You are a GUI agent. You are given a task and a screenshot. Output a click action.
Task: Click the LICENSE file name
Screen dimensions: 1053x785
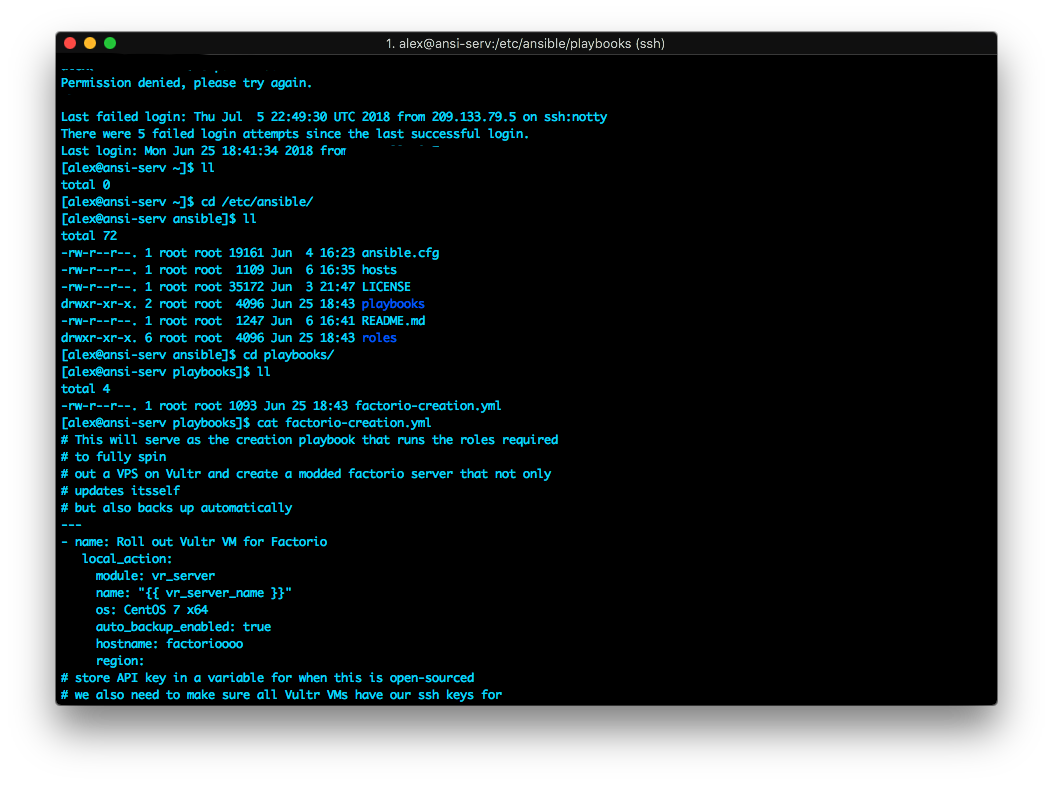(x=386, y=287)
